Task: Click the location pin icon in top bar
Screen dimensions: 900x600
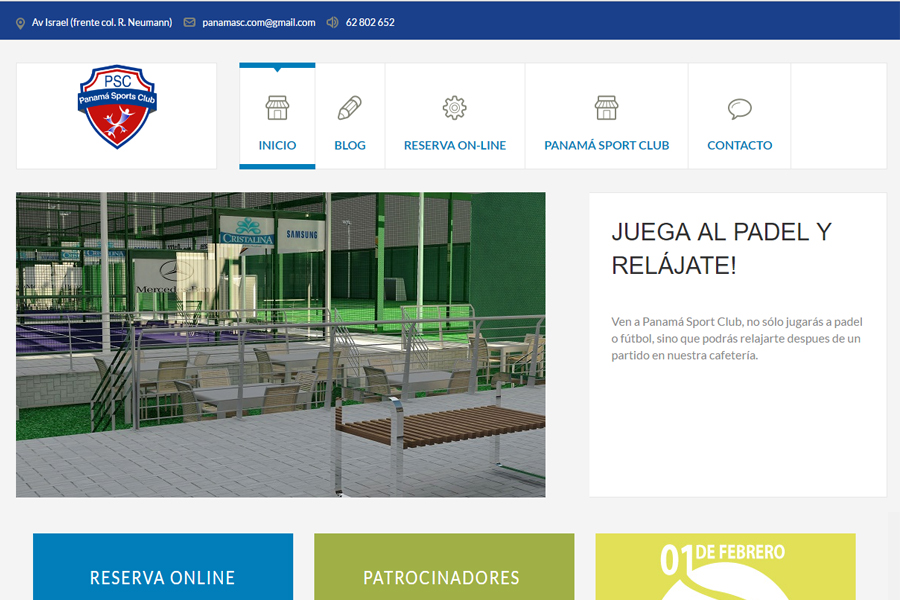Action: (20, 22)
